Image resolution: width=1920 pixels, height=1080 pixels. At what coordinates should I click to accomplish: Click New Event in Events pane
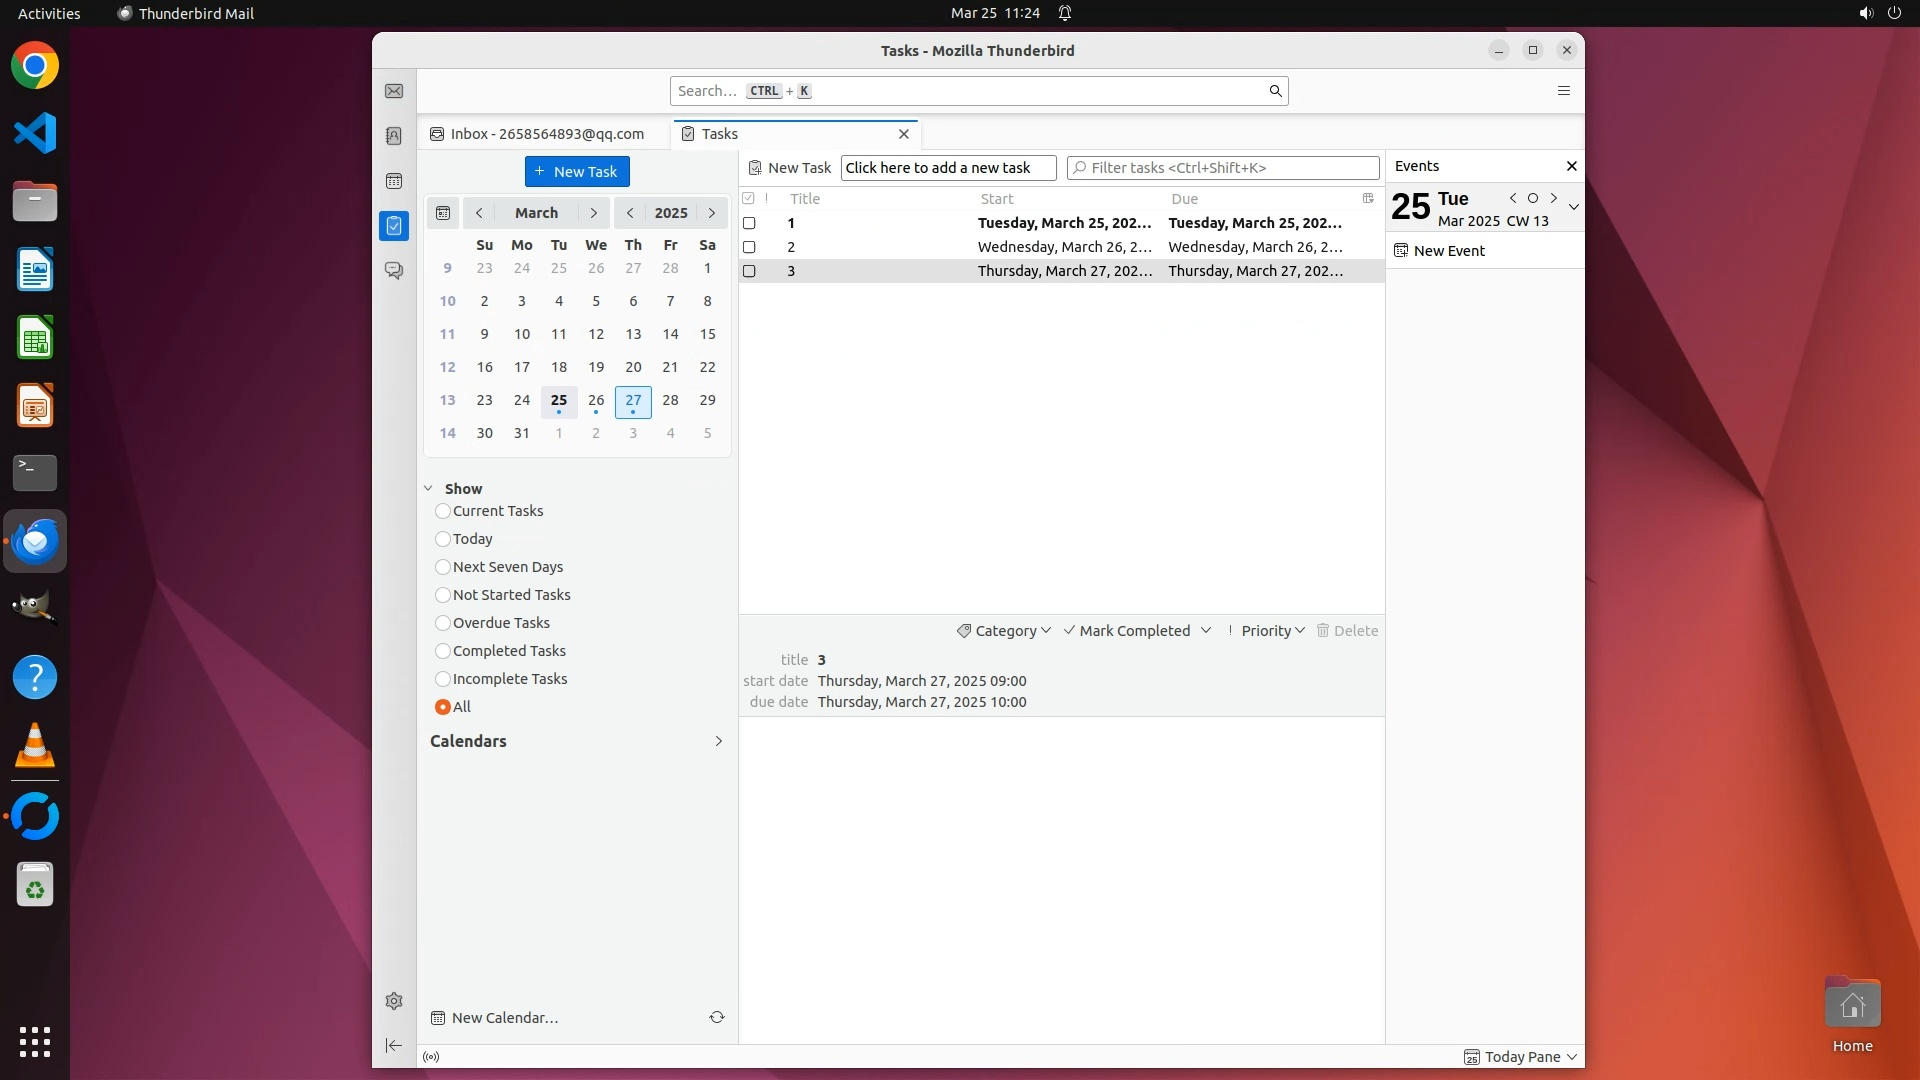(x=1448, y=251)
